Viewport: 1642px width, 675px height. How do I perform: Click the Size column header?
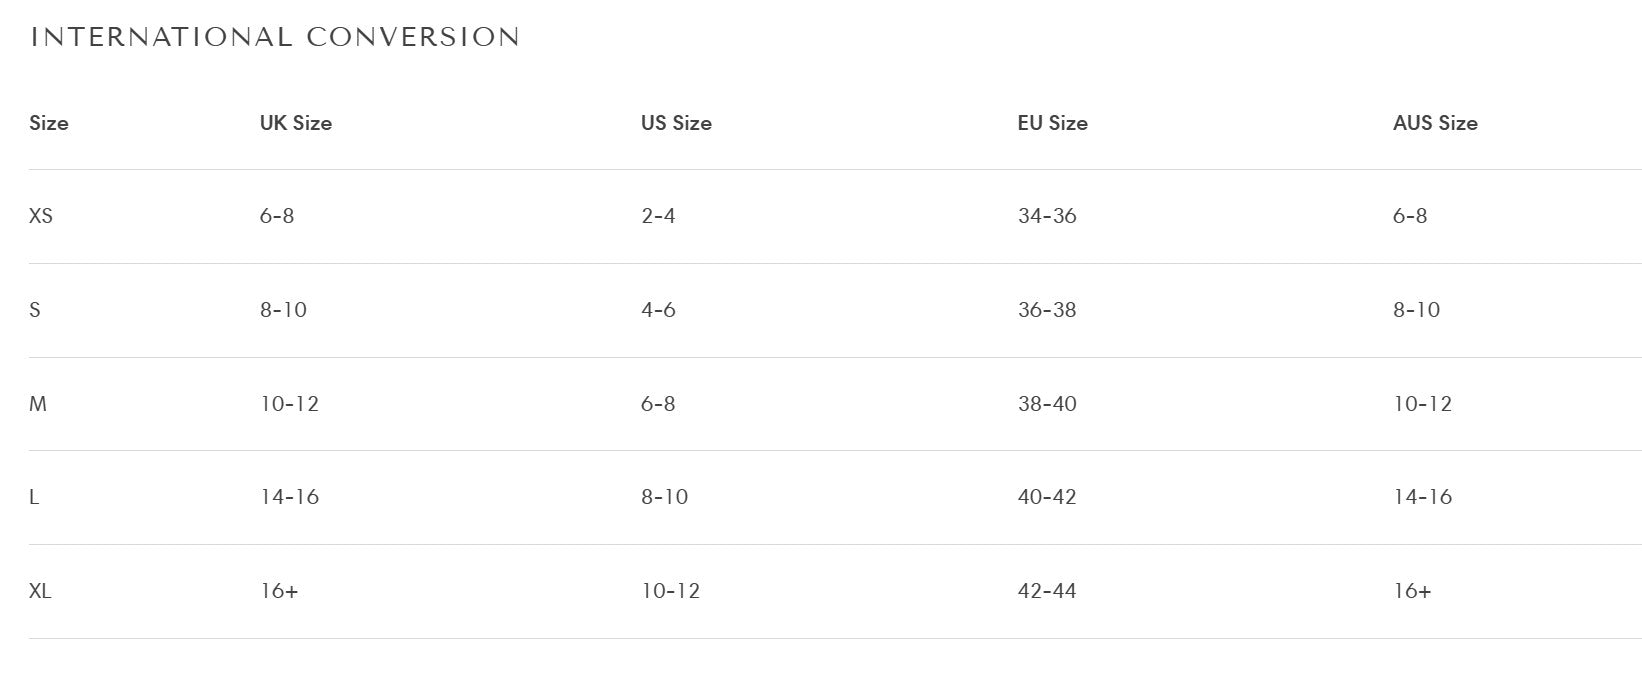[x=49, y=123]
